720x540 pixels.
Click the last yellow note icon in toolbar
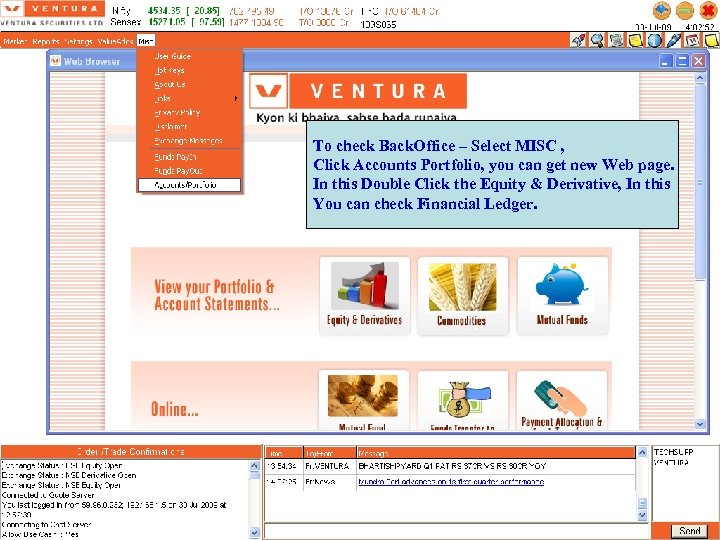(711, 40)
